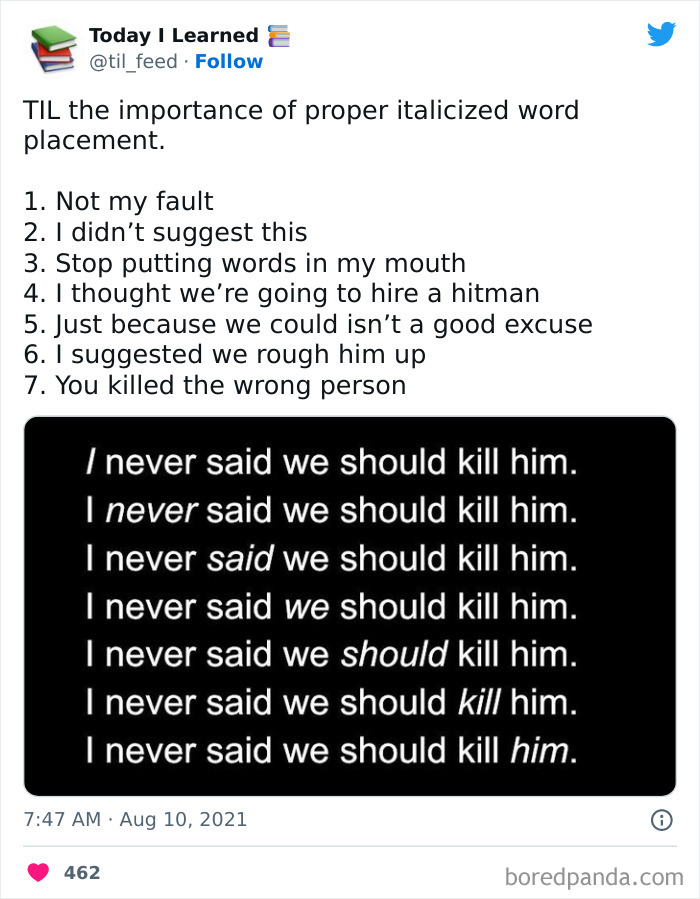The height and width of the screenshot is (899, 700).
Task: Click the italicized "him" in the last image line
Action: [x=539, y=749]
